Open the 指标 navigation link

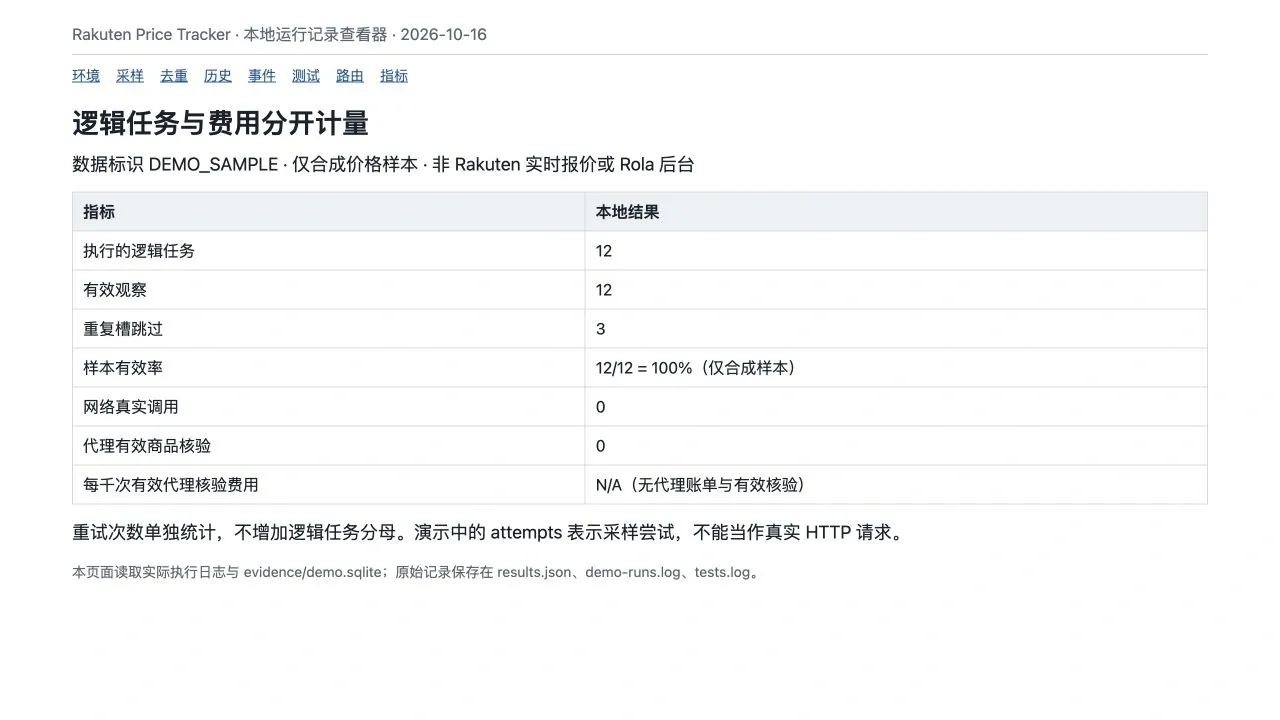coord(394,76)
